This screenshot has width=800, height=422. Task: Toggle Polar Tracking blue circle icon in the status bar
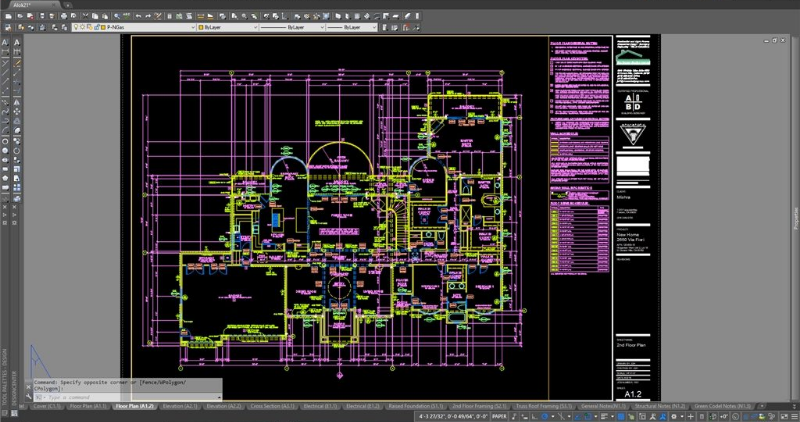click(544, 416)
